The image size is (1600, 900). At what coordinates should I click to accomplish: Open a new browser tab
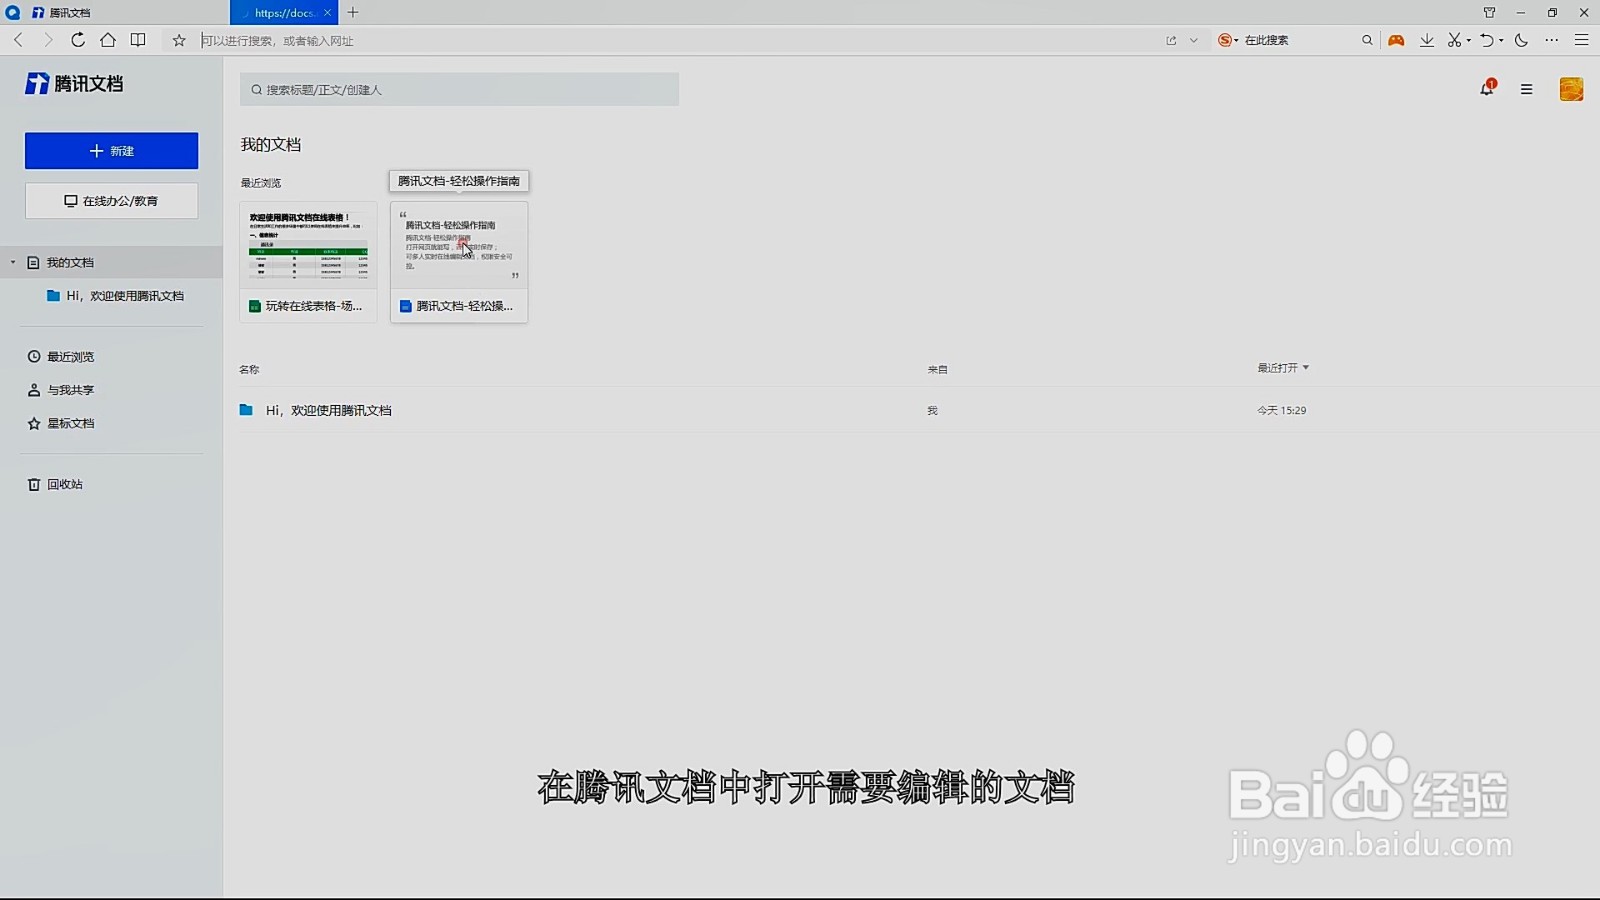(353, 13)
